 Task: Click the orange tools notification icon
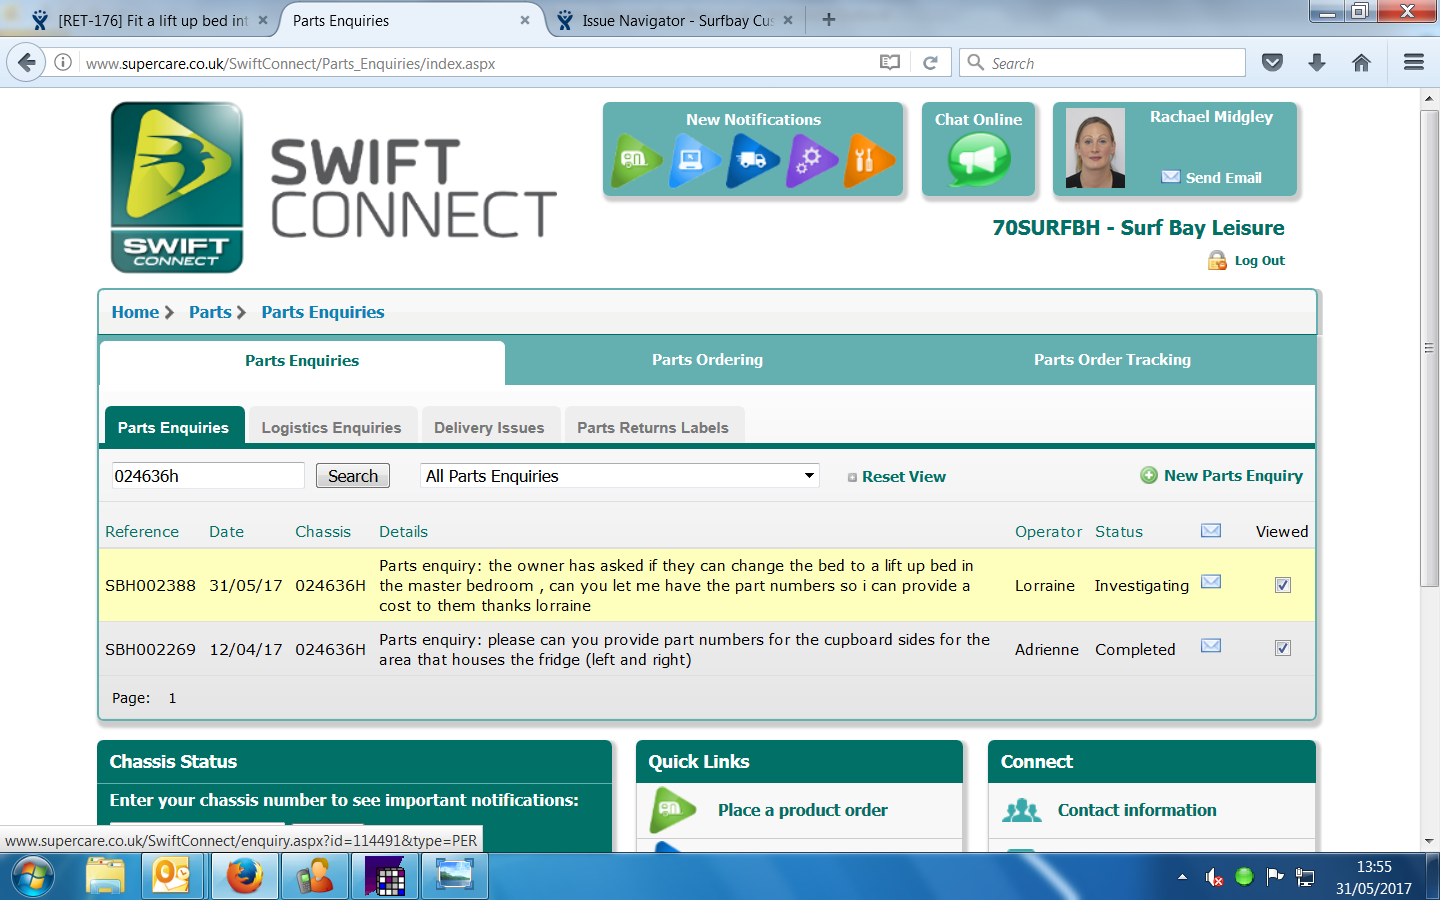click(867, 160)
